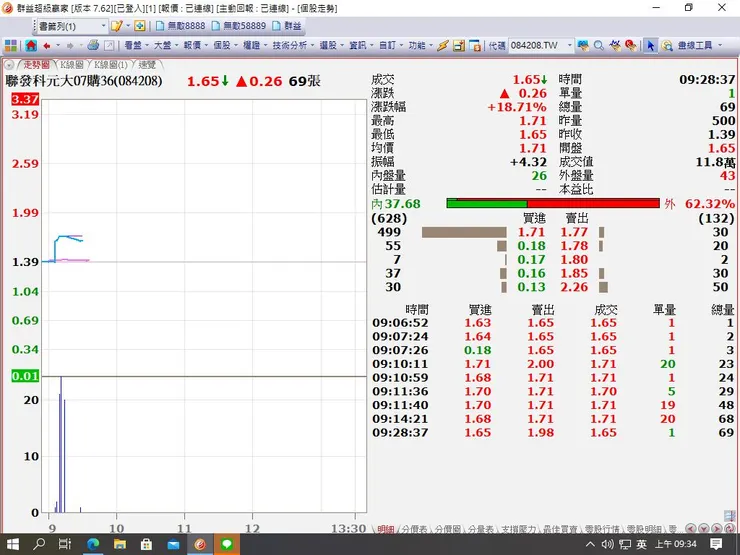Click the 2.26 ask price in order book
The height and width of the screenshot is (555, 740).
pyautogui.click(x=574, y=287)
